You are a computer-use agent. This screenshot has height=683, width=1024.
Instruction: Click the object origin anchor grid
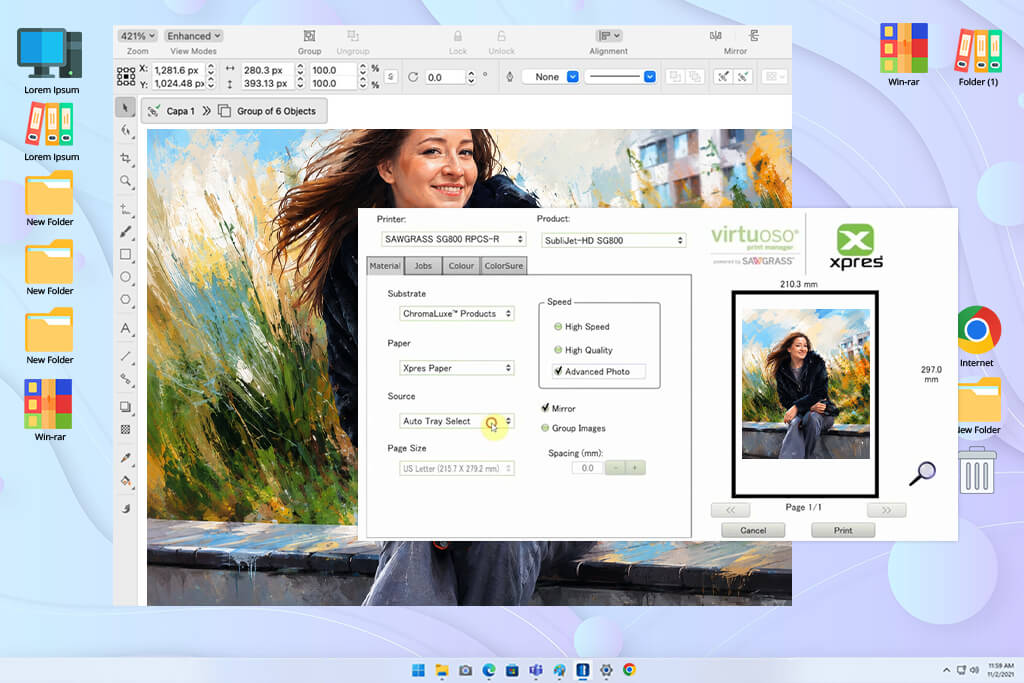click(126, 76)
